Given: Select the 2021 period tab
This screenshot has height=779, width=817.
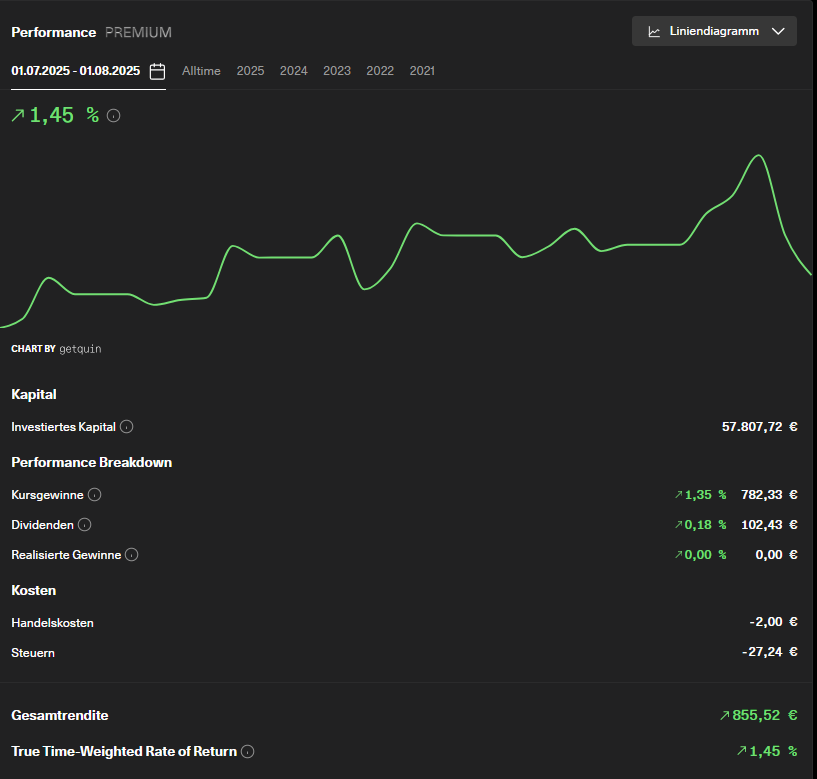Looking at the screenshot, I should [x=422, y=71].
